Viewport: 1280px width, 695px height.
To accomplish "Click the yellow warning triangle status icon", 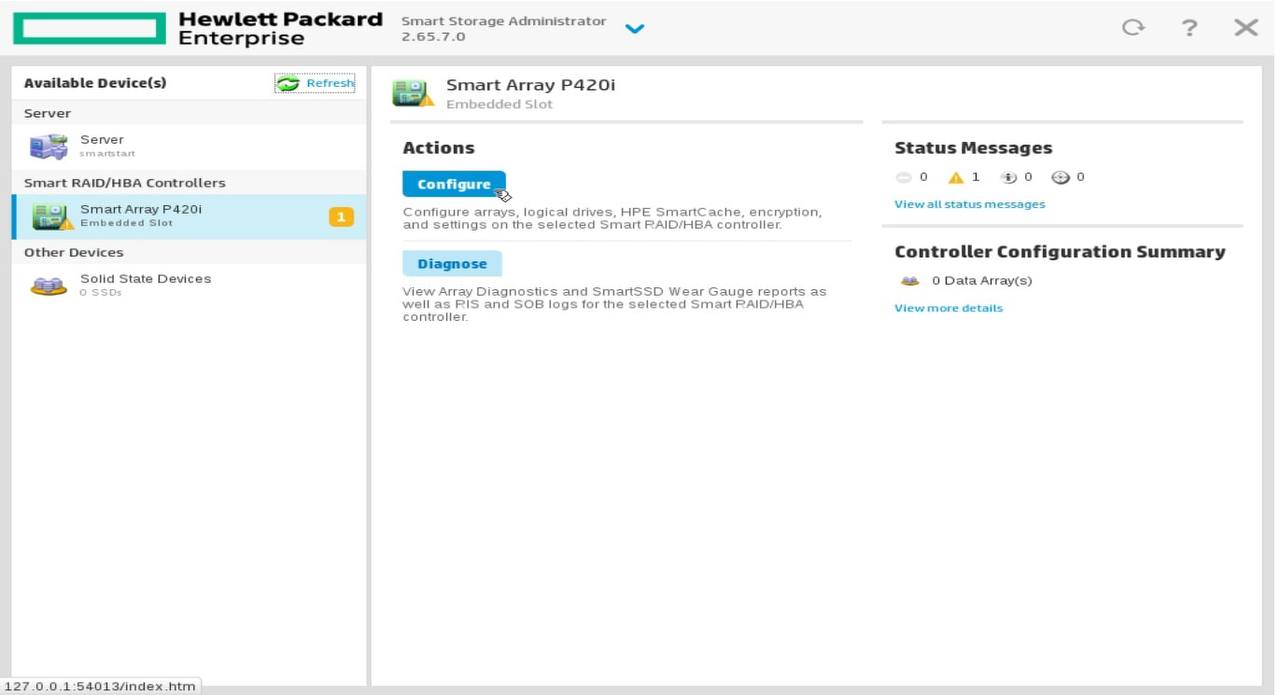I will coord(956,178).
